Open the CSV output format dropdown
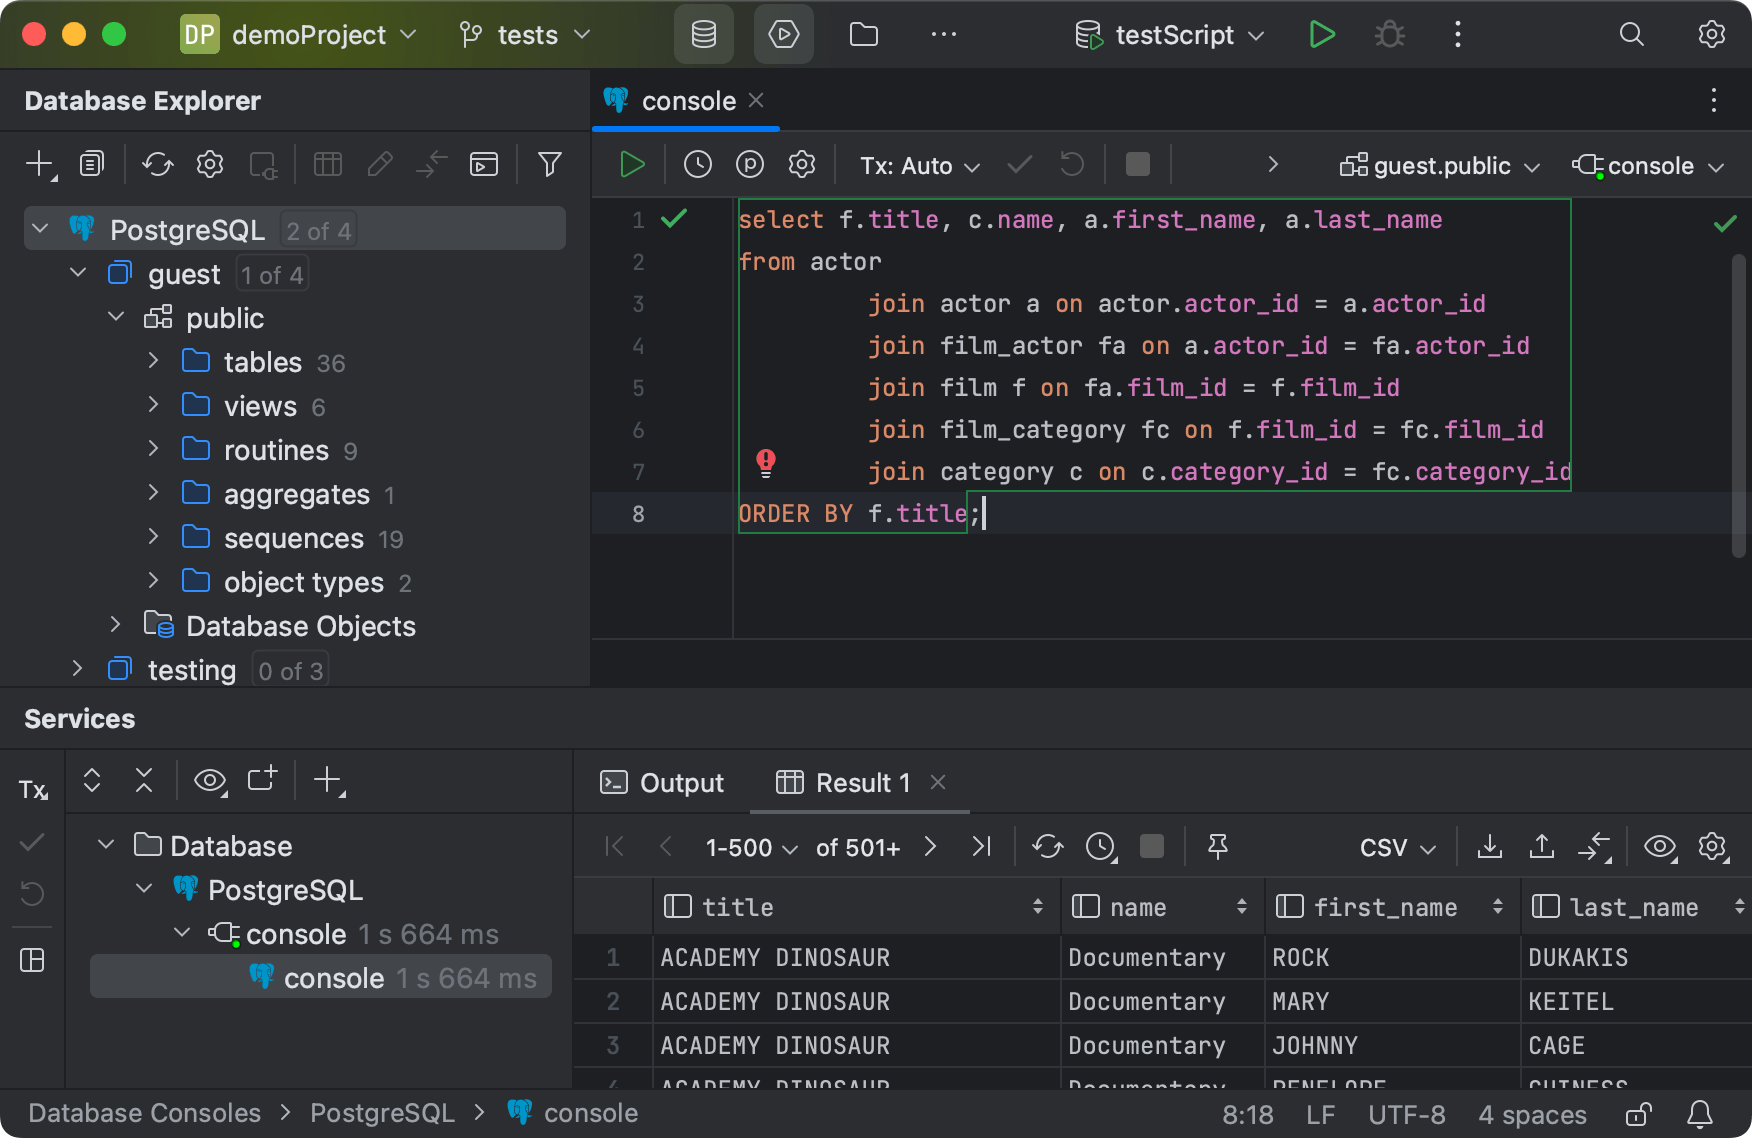1752x1138 pixels. click(1394, 846)
